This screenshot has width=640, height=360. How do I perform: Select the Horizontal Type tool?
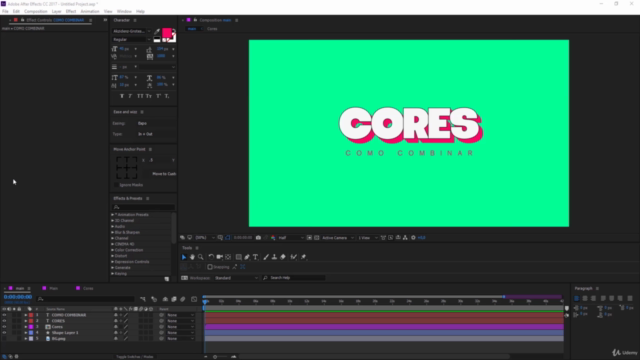(256, 257)
